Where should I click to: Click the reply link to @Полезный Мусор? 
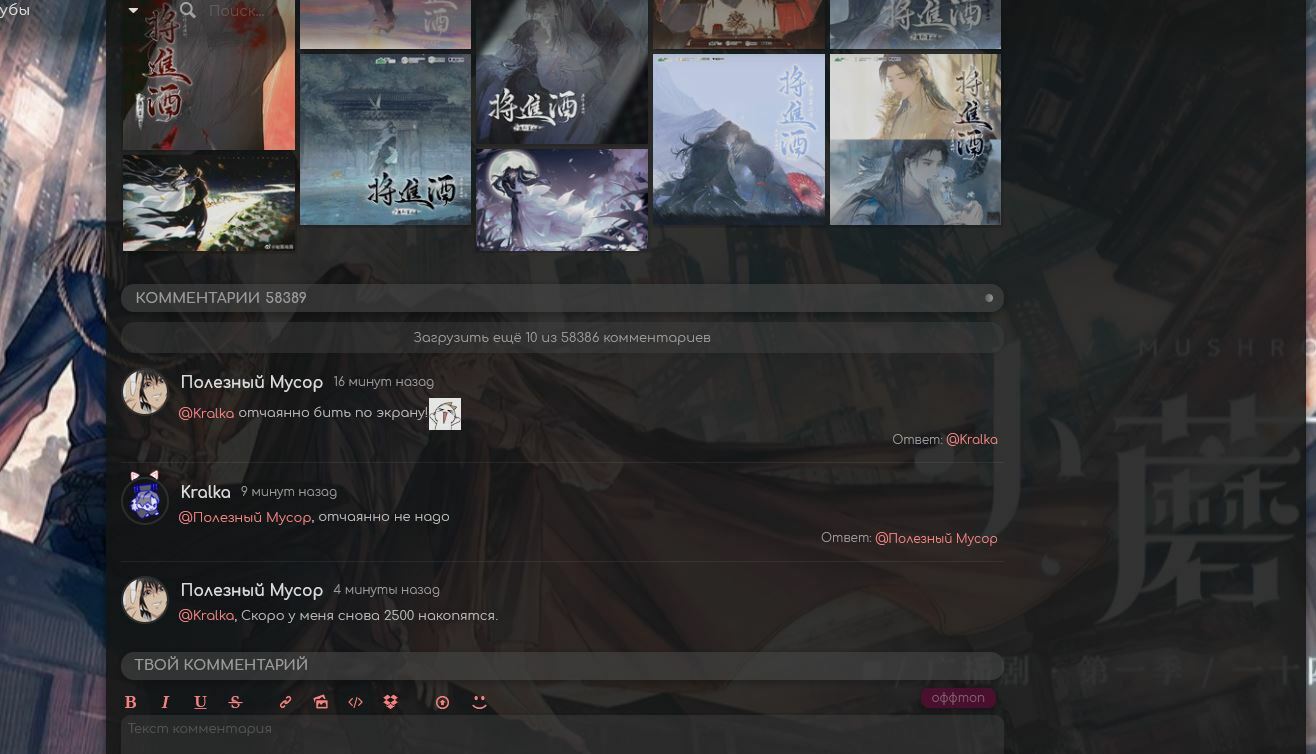[935, 538]
